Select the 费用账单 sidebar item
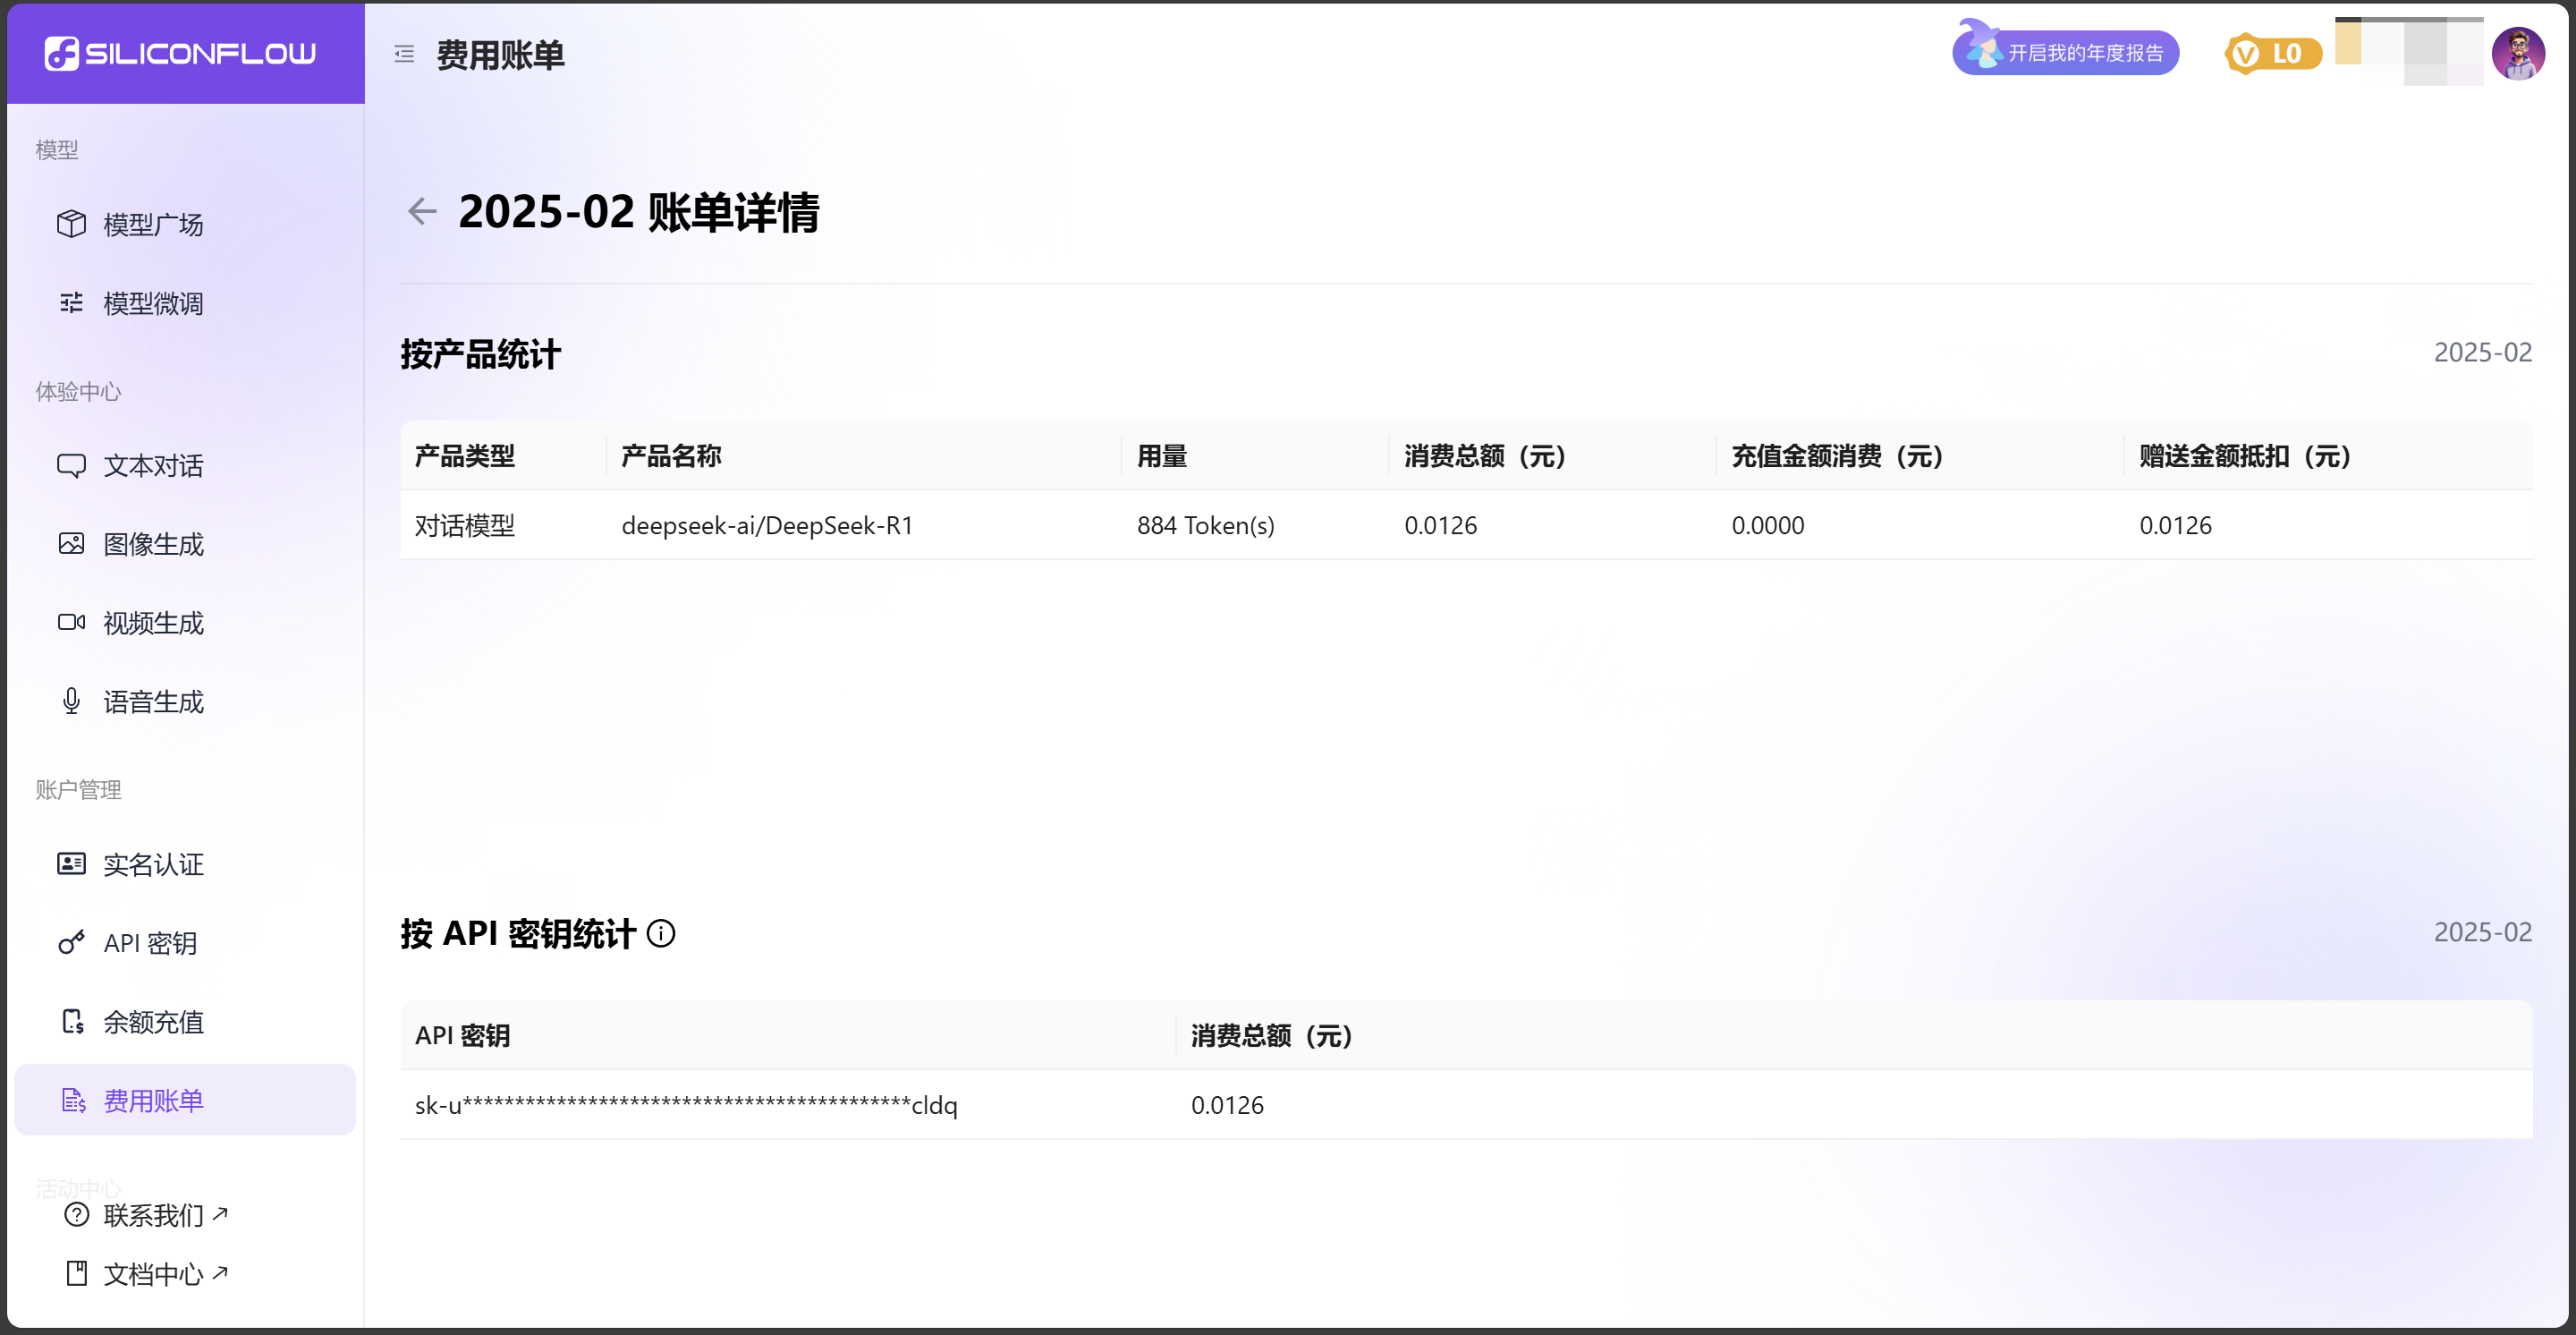 pos(153,1100)
